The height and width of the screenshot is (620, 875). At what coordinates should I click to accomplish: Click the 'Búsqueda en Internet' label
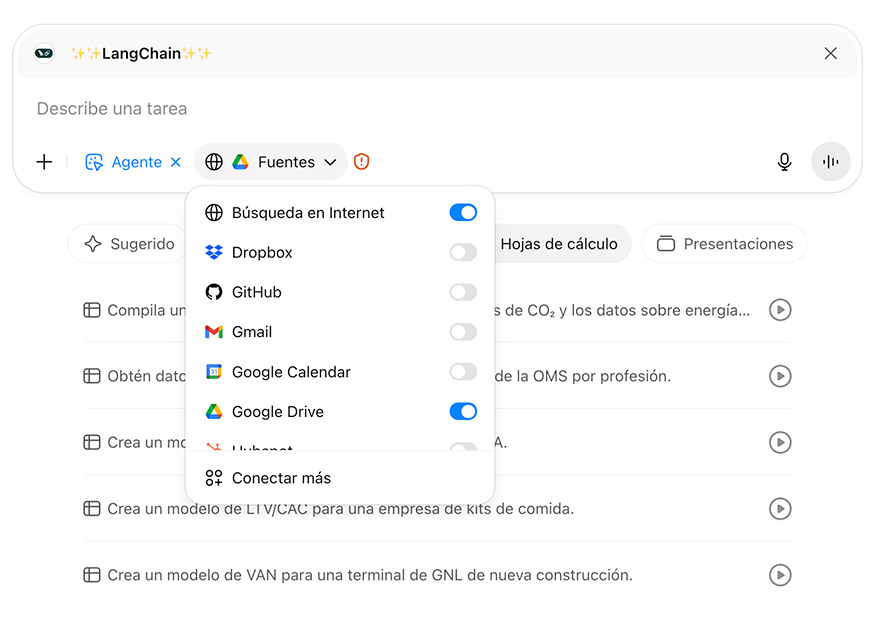pyautogui.click(x=308, y=213)
